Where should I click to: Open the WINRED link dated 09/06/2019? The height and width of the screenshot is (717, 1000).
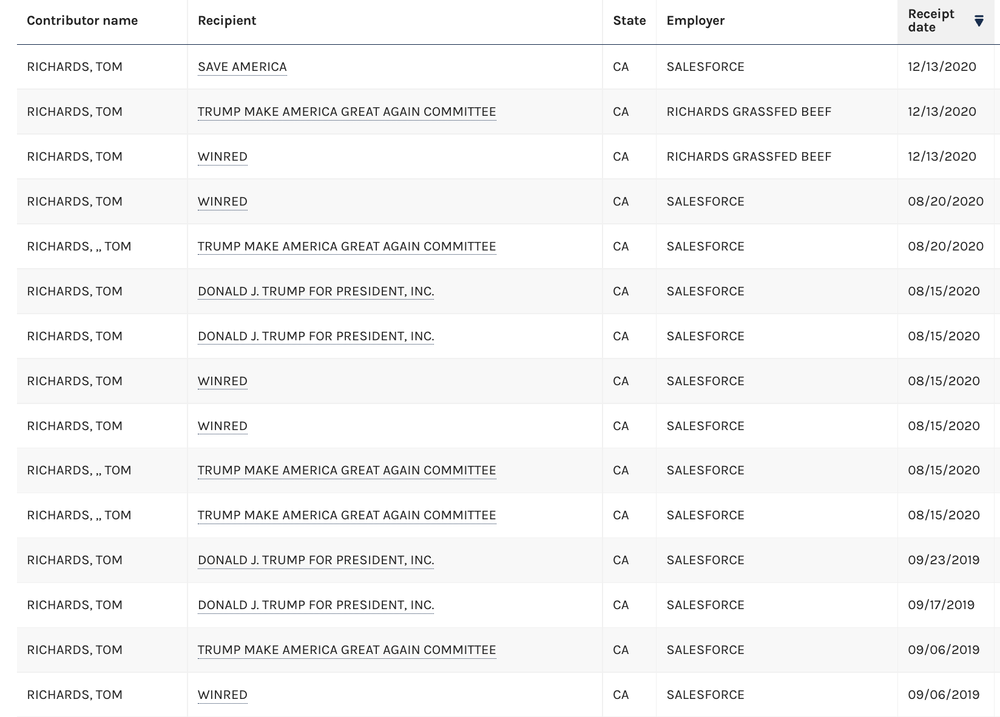[x=223, y=695]
